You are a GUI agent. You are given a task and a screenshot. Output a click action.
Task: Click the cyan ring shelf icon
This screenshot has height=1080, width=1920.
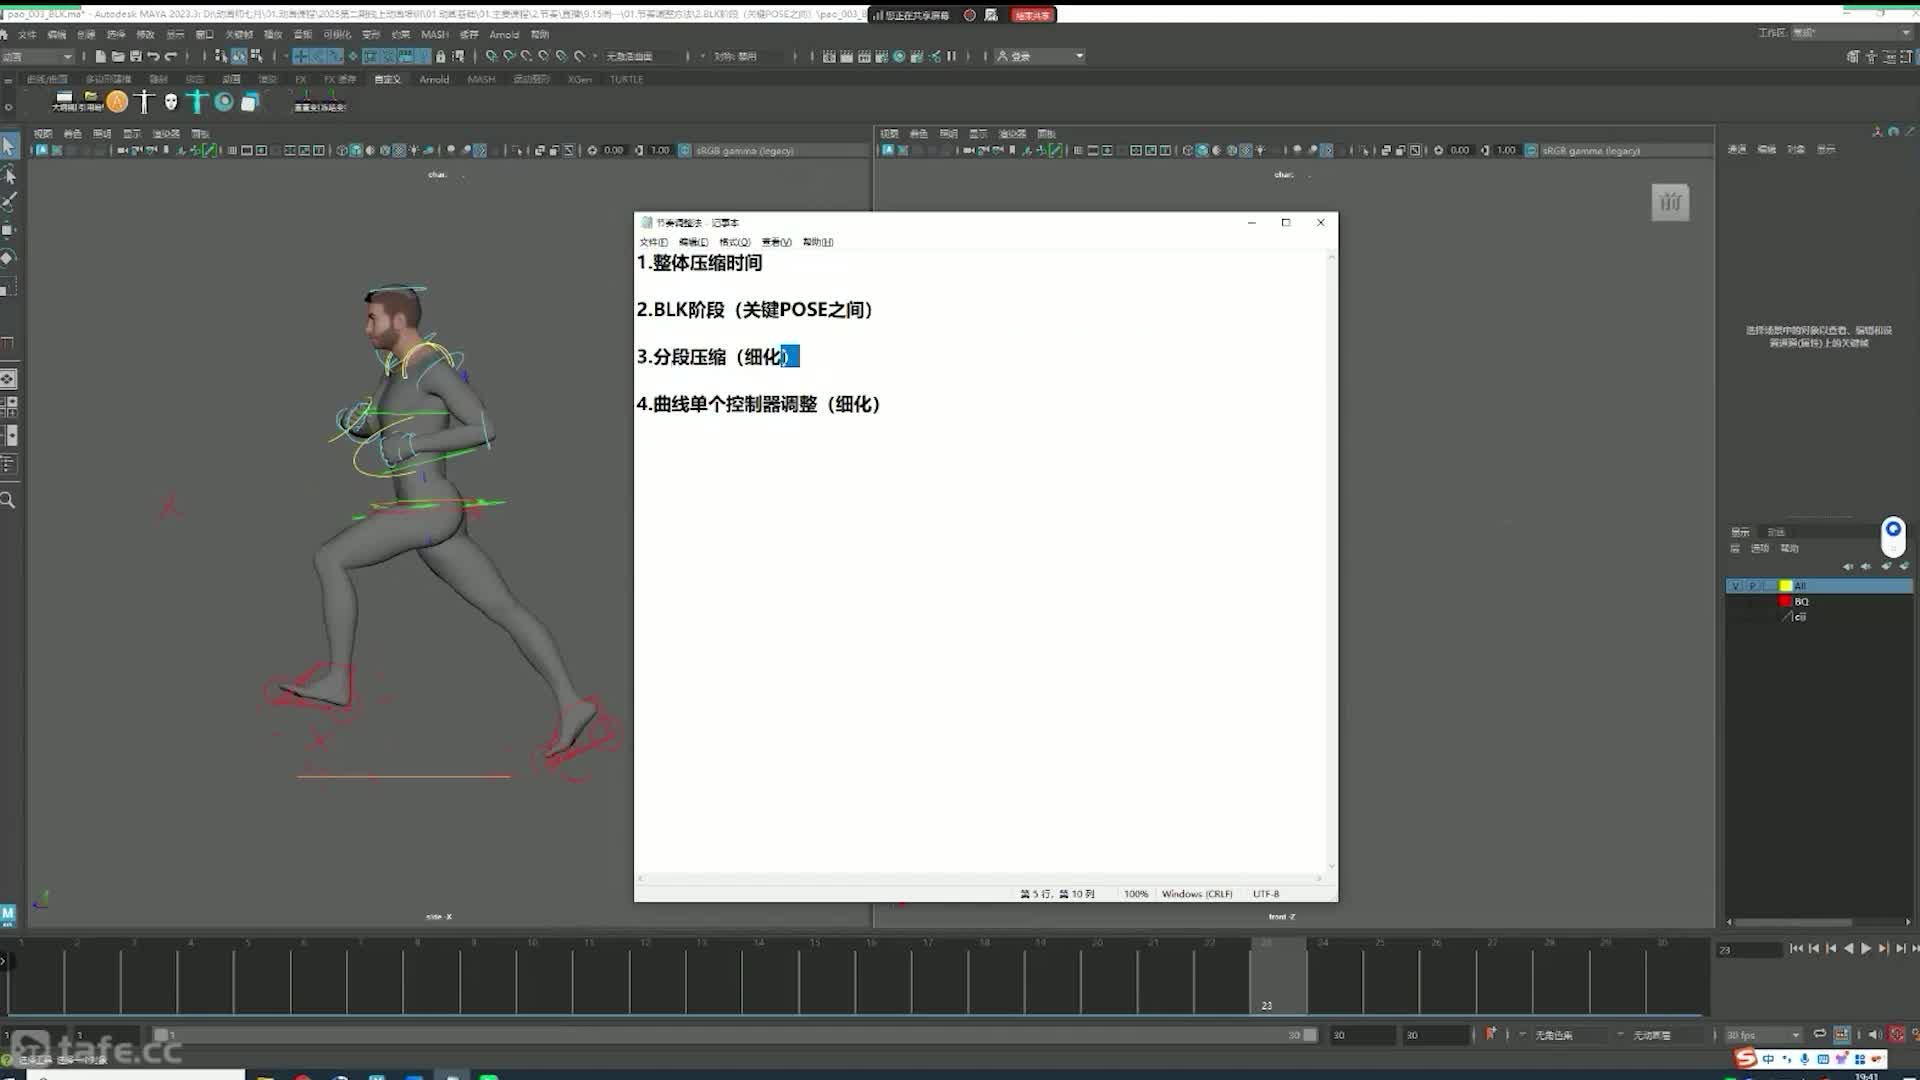(224, 101)
